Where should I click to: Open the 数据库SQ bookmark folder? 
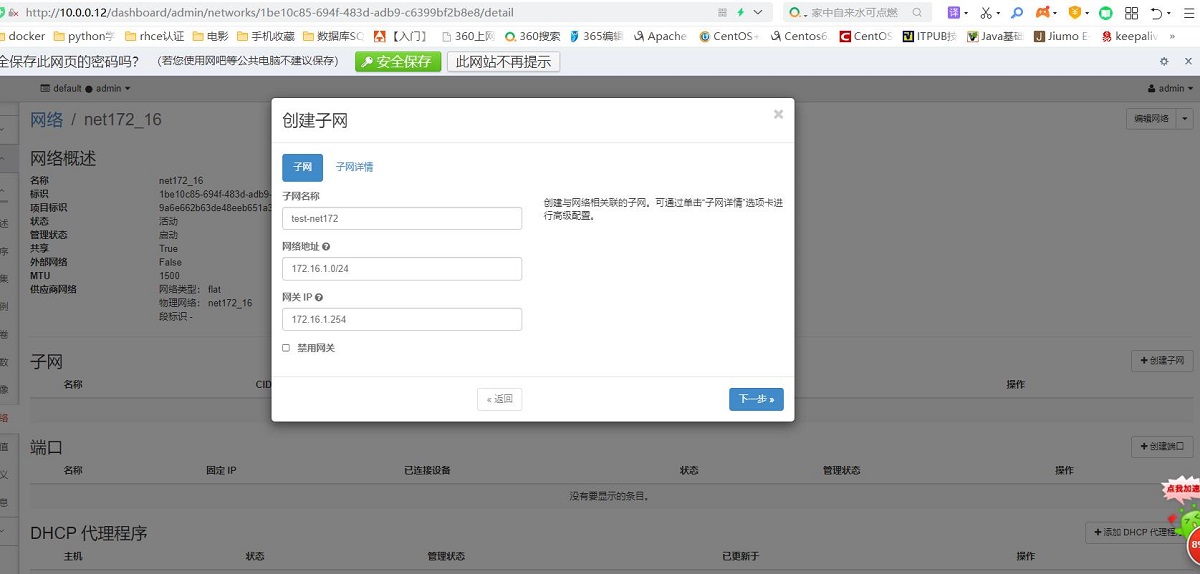click(333, 36)
